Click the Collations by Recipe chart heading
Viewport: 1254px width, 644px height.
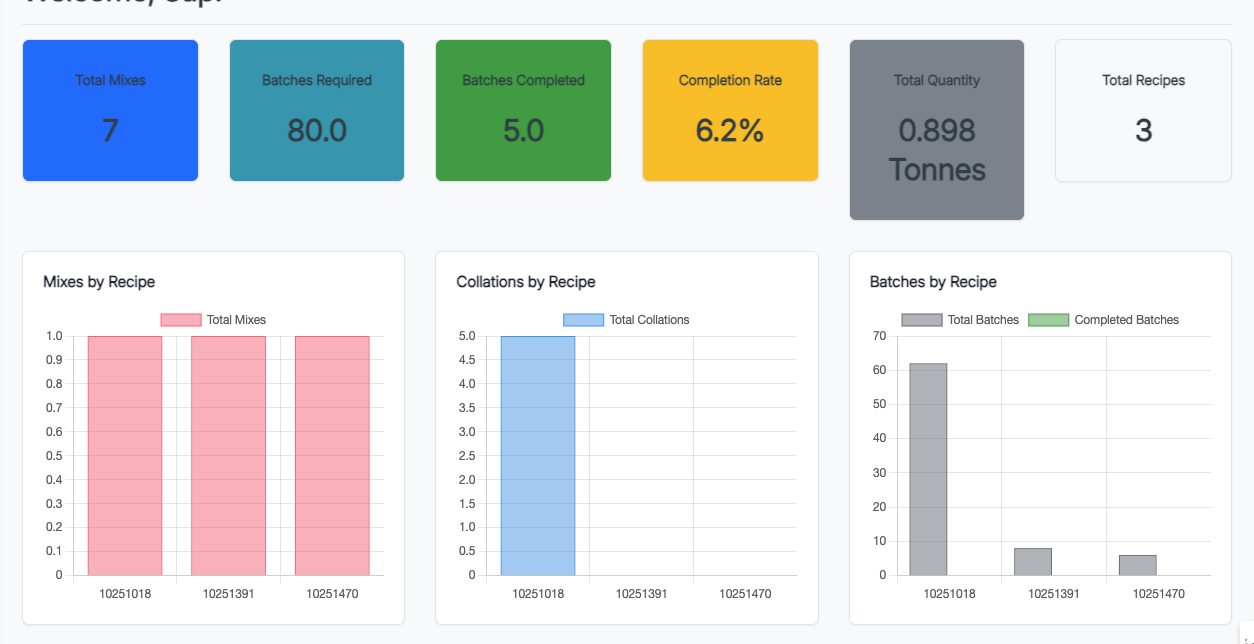click(526, 282)
